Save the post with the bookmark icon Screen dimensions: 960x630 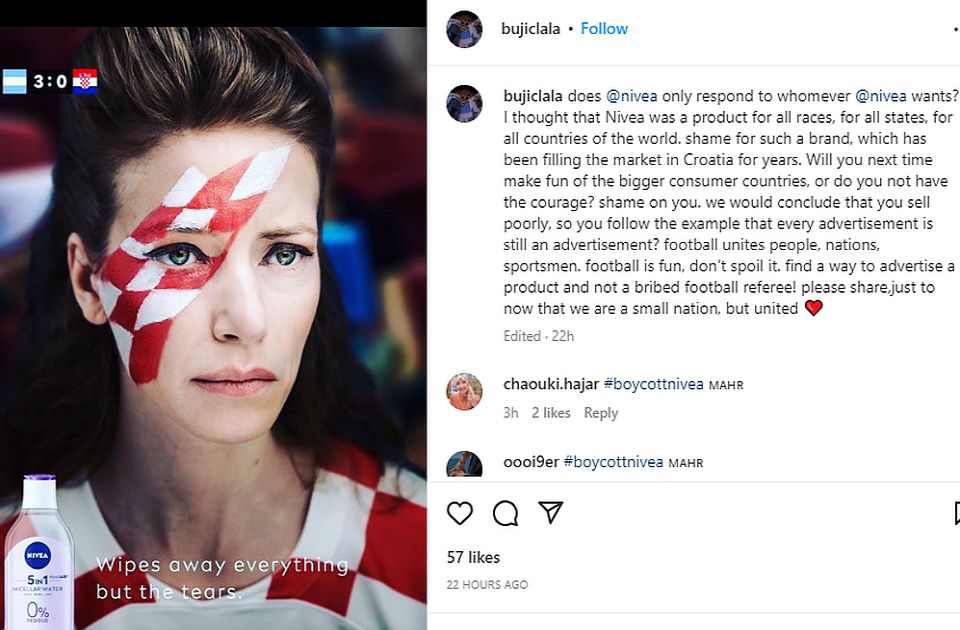(x=955, y=513)
